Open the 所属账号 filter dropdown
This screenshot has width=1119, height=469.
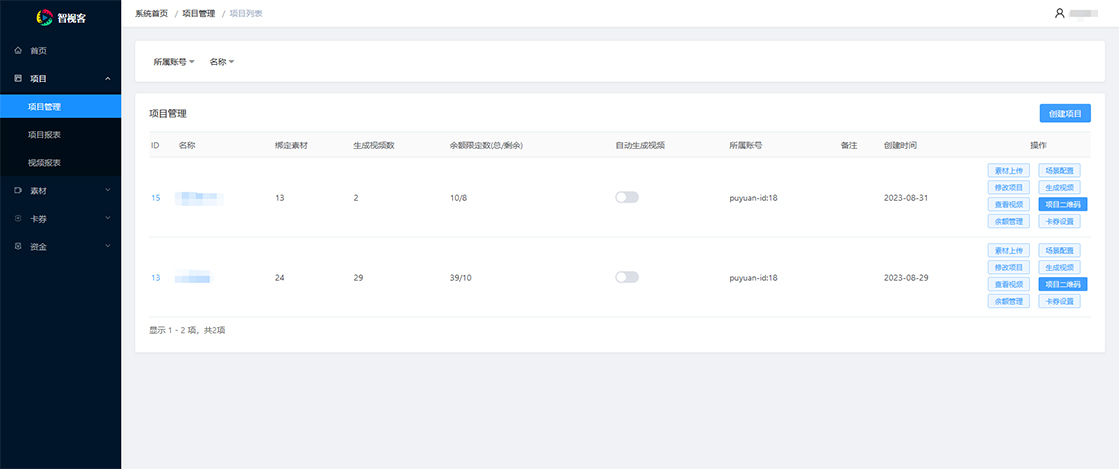click(174, 62)
